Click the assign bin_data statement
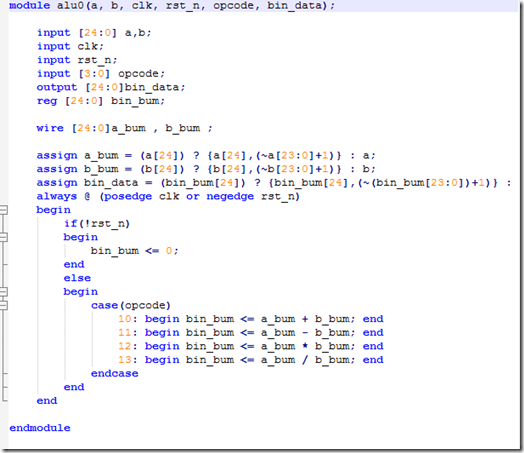The height and width of the screenshot is (453, 524). (274, 183)
